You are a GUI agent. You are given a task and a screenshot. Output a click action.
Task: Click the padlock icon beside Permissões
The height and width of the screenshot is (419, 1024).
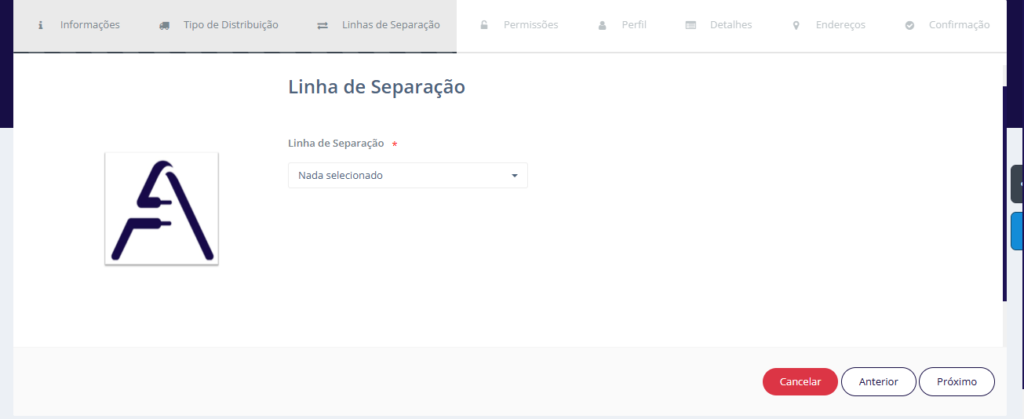click(x=484, y=25)
